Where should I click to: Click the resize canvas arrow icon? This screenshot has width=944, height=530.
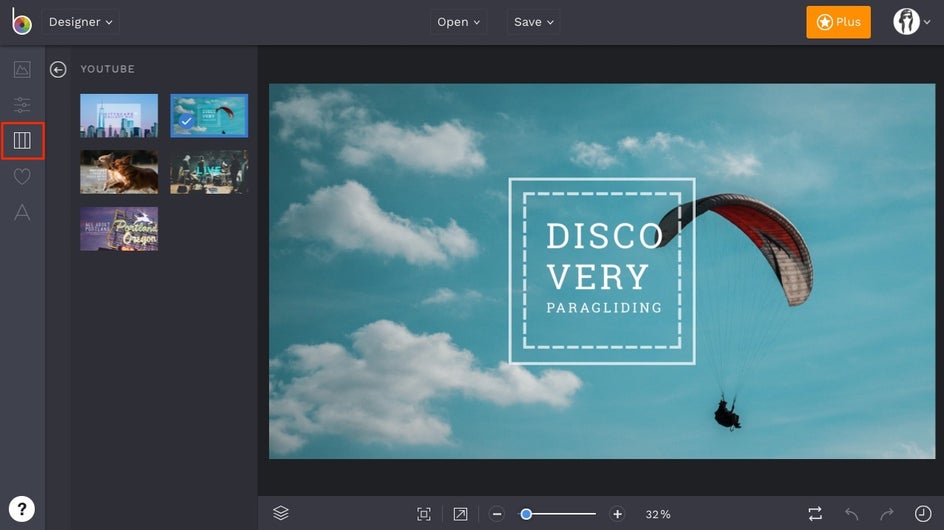point(460,514)
